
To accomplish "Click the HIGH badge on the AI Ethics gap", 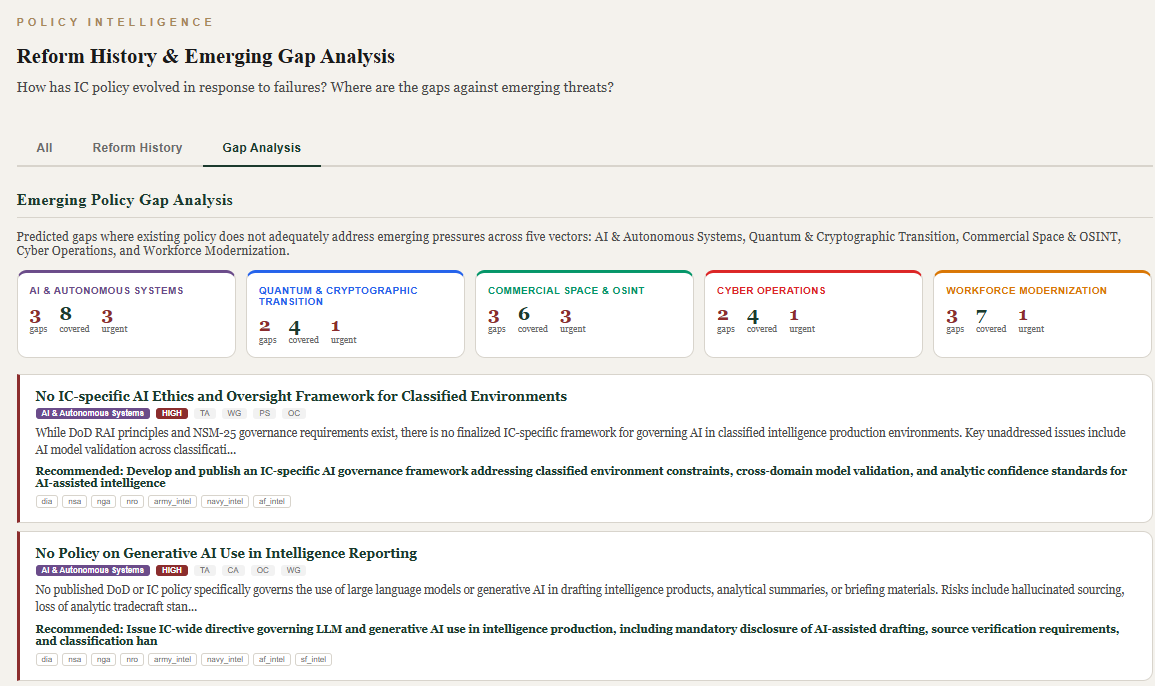I will (x=172, y=413).
